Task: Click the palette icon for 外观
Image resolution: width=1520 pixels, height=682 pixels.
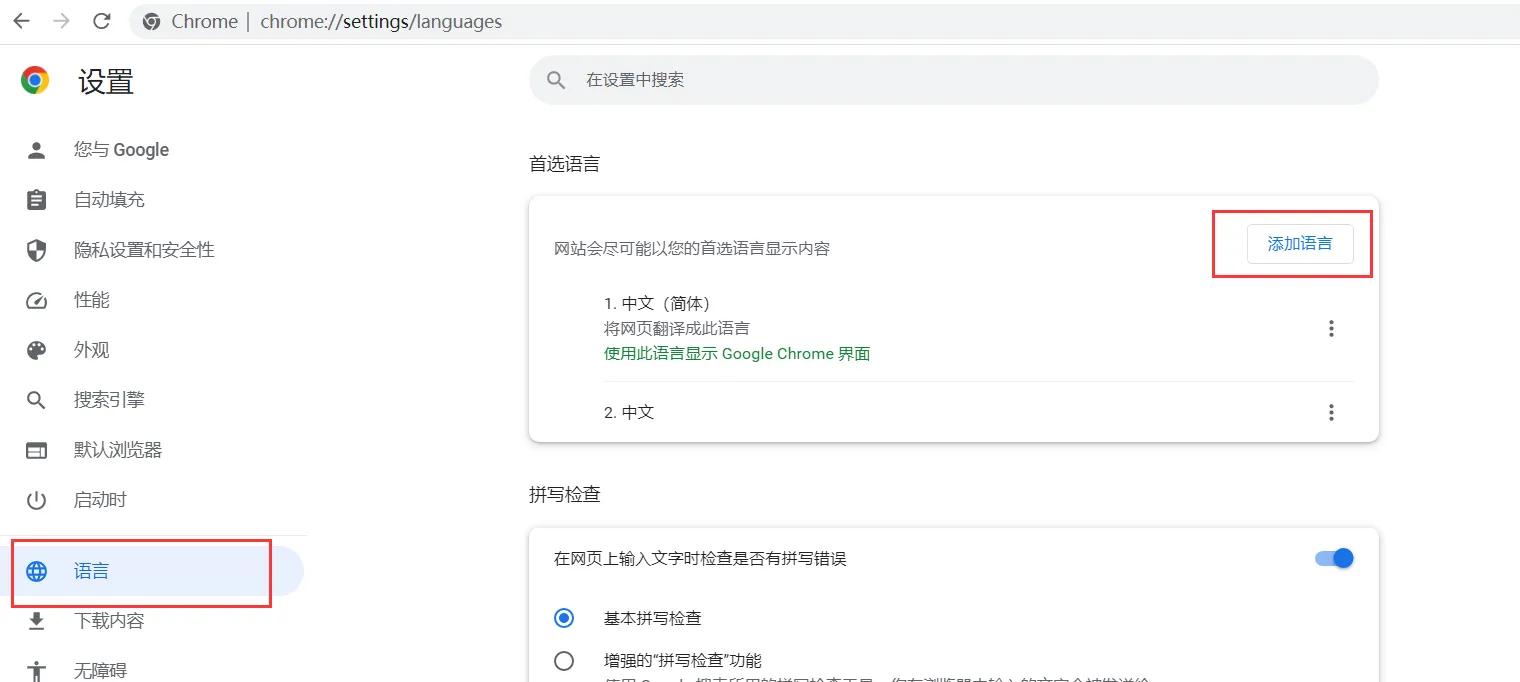Action: point(37,350)
